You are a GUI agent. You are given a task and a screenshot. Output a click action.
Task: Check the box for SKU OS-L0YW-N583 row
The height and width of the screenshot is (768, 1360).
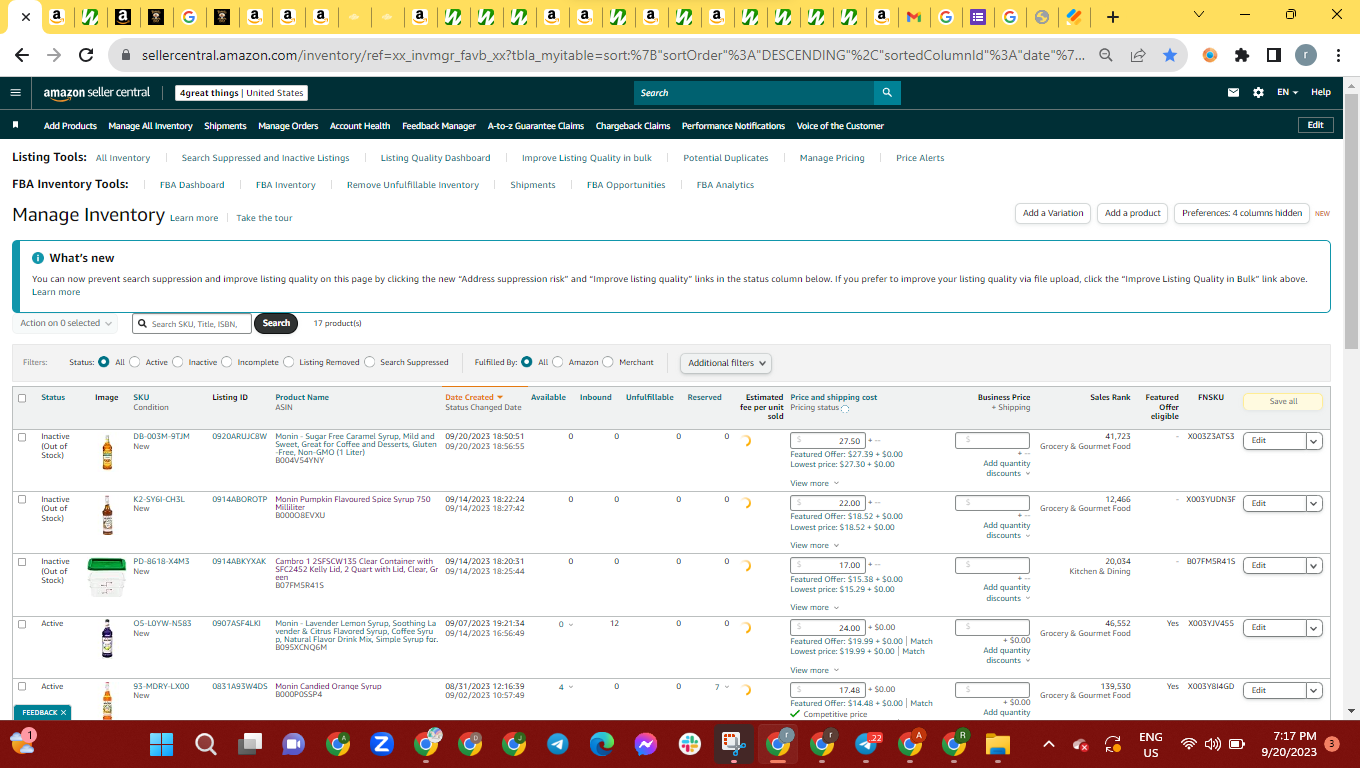(x=22, y=624)
